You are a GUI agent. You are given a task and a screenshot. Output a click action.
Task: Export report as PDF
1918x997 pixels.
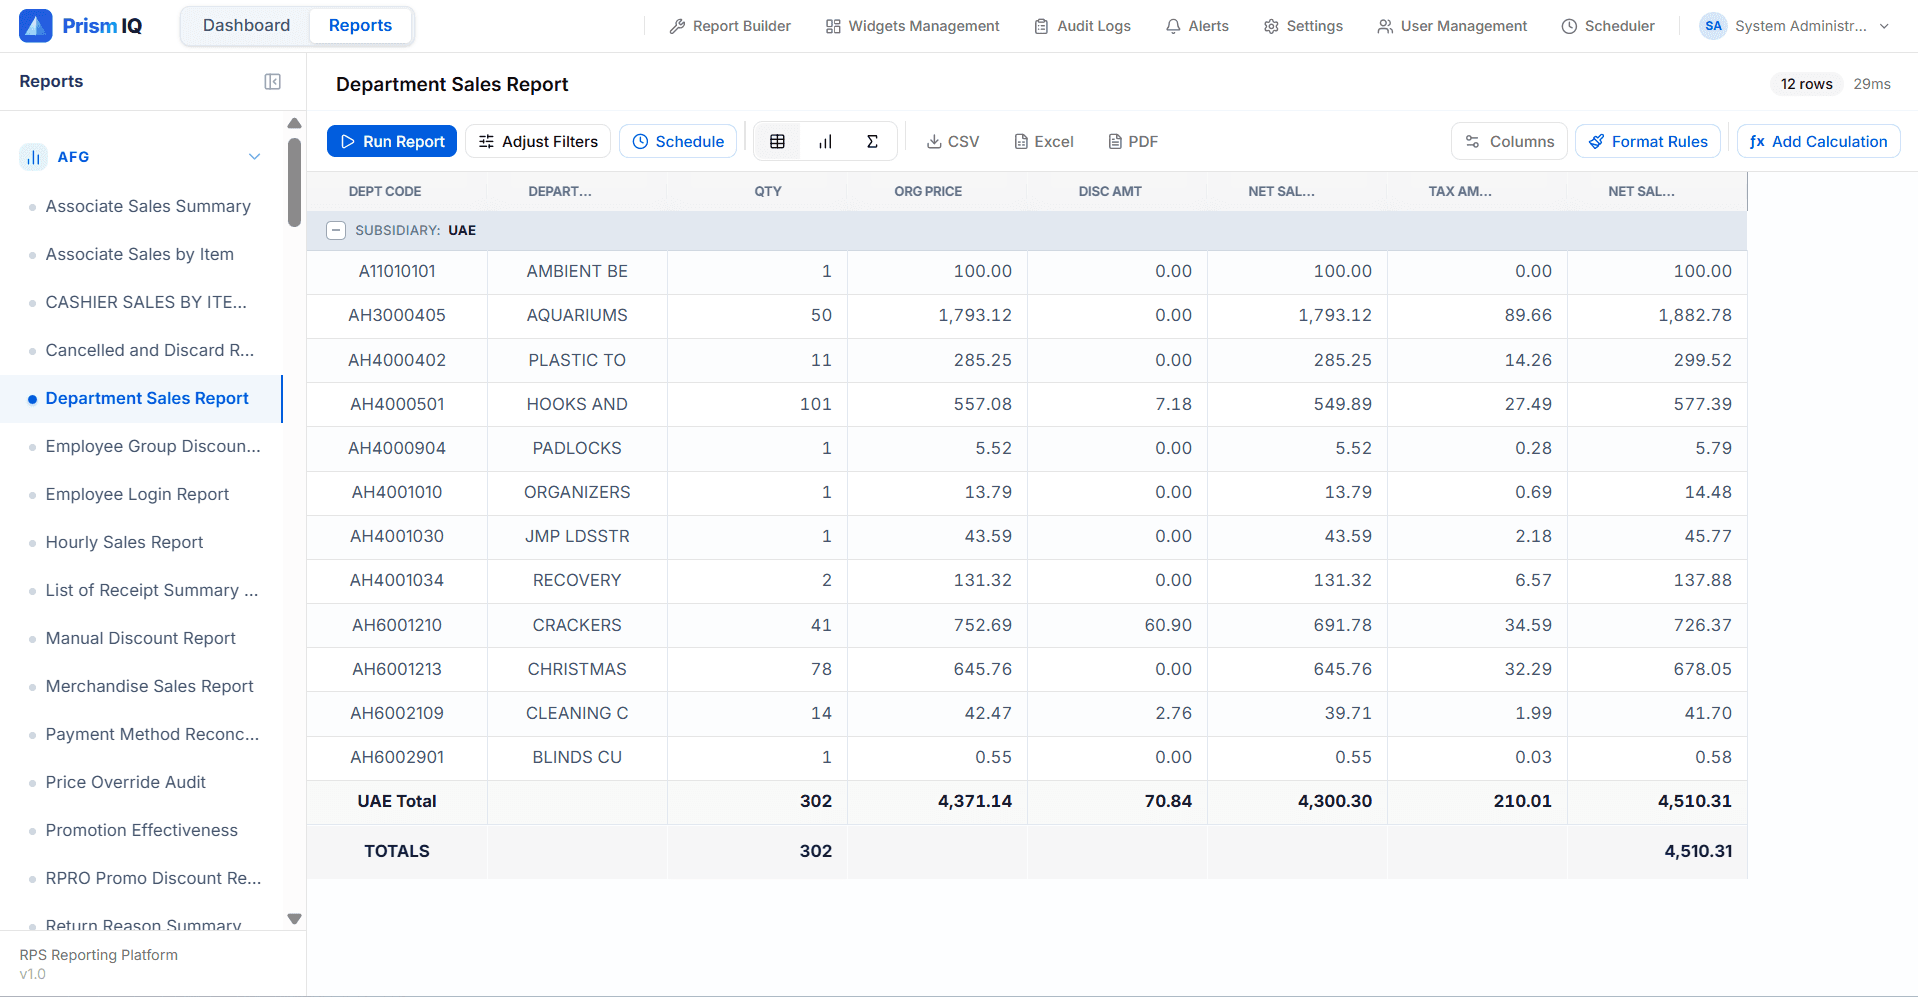coord(1132,141)
